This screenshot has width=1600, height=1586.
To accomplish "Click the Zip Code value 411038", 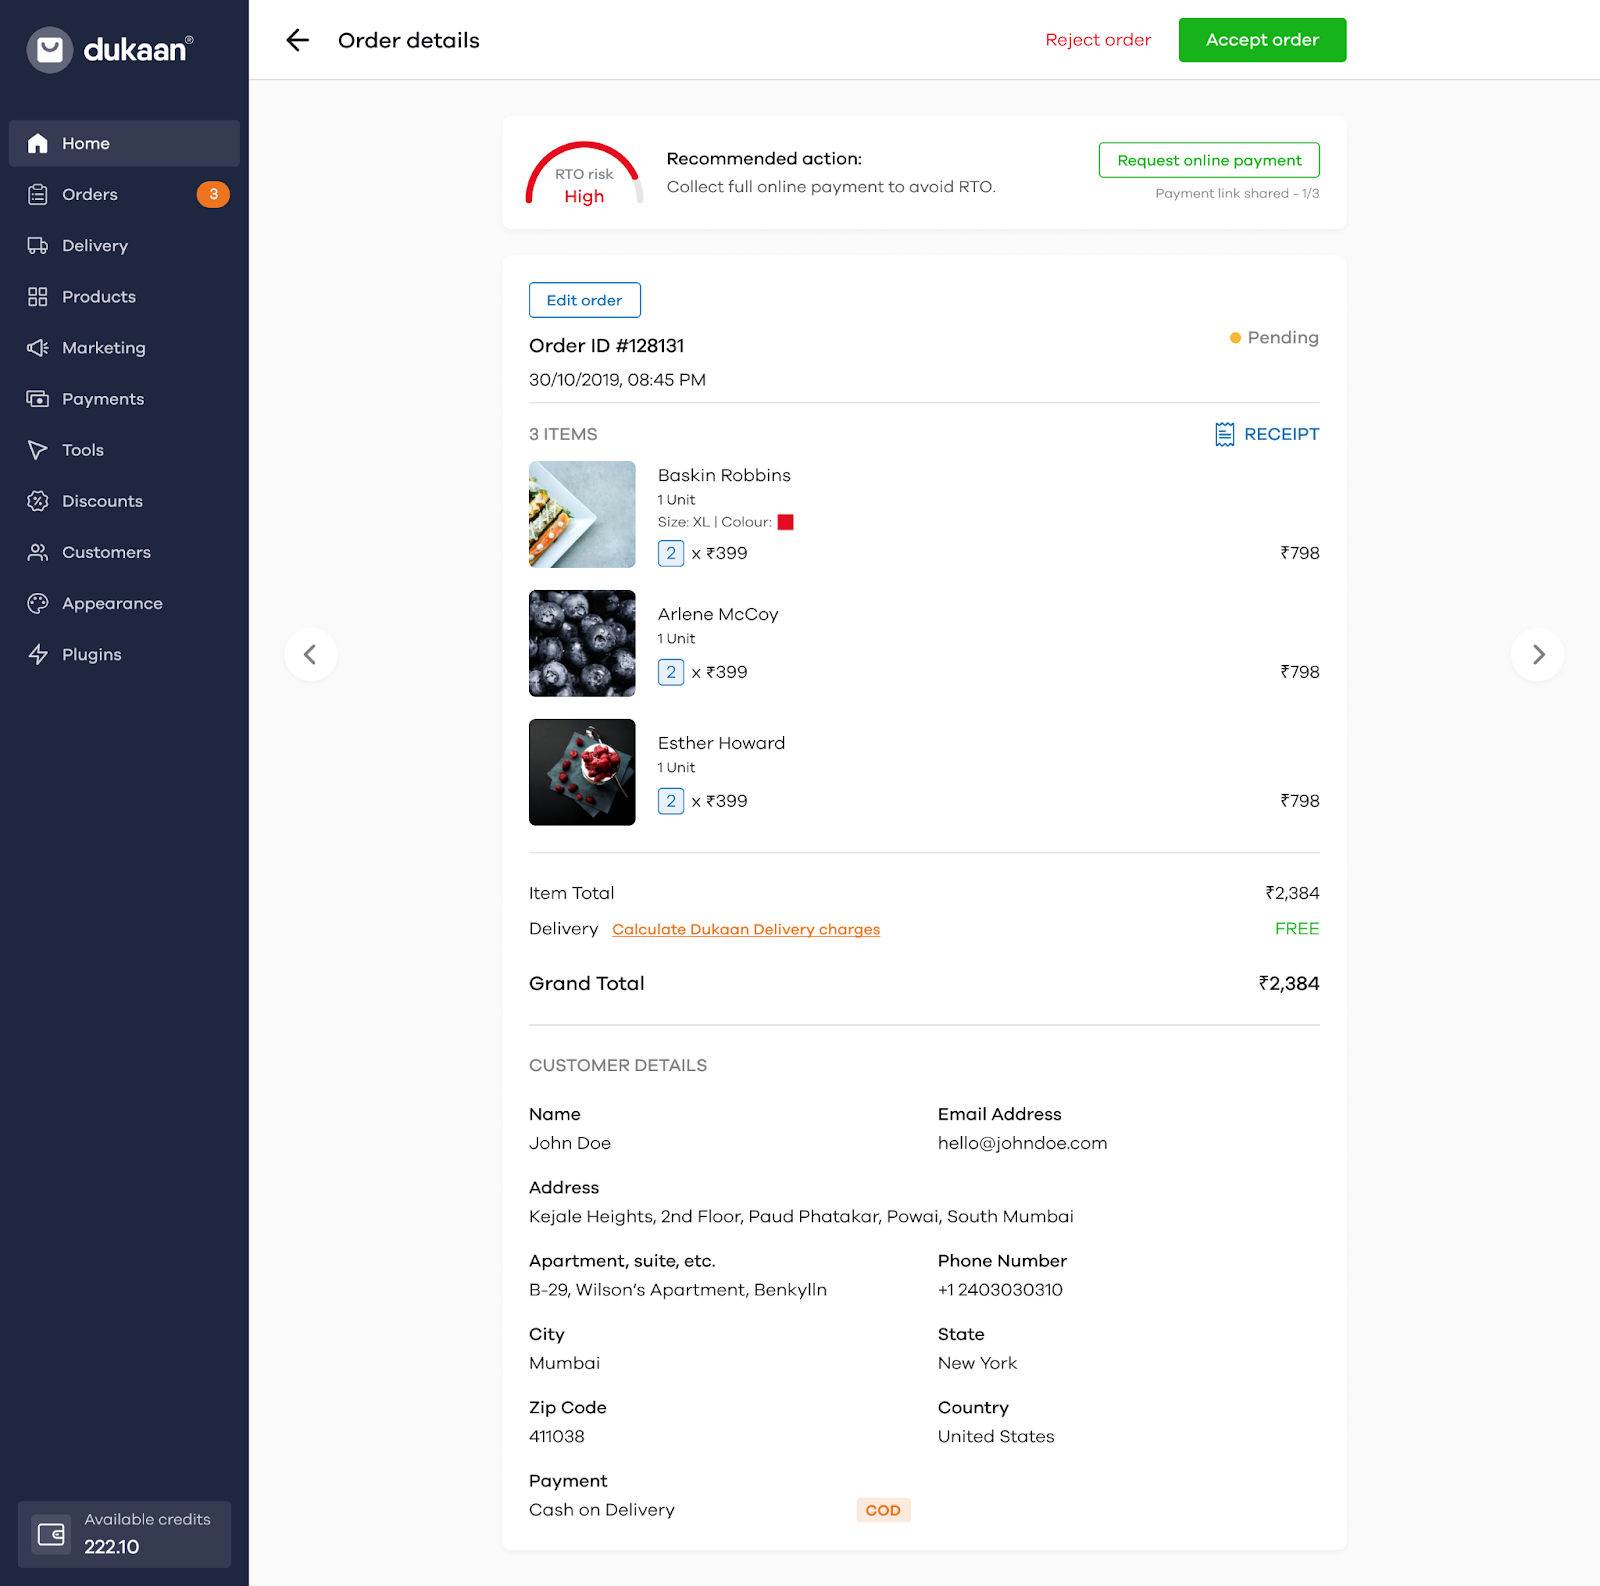I will (557, 1437).
